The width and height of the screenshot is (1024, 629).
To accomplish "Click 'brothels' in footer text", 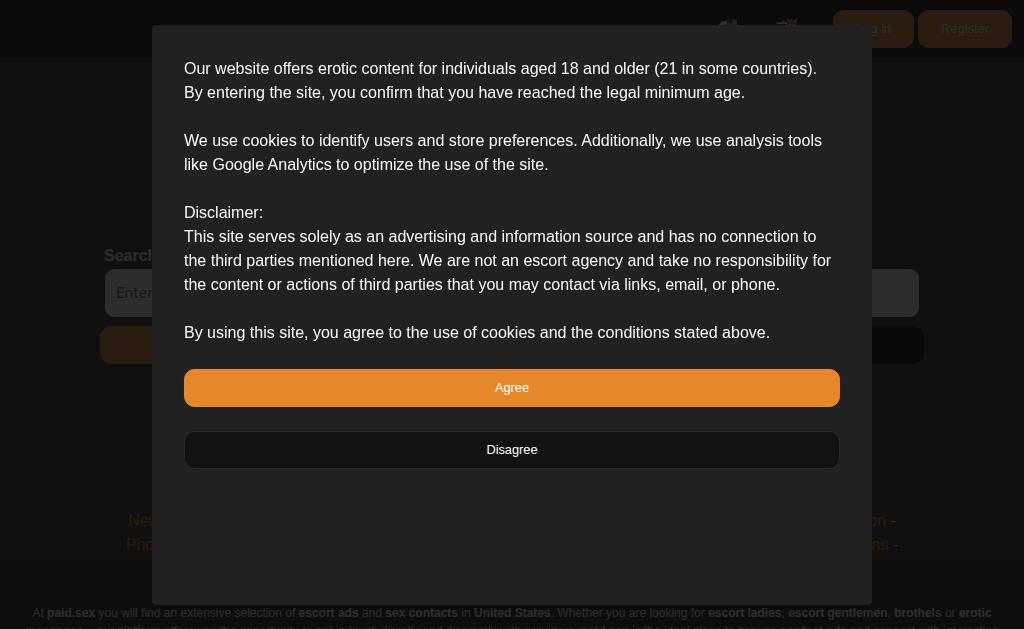I will point(917,613).
